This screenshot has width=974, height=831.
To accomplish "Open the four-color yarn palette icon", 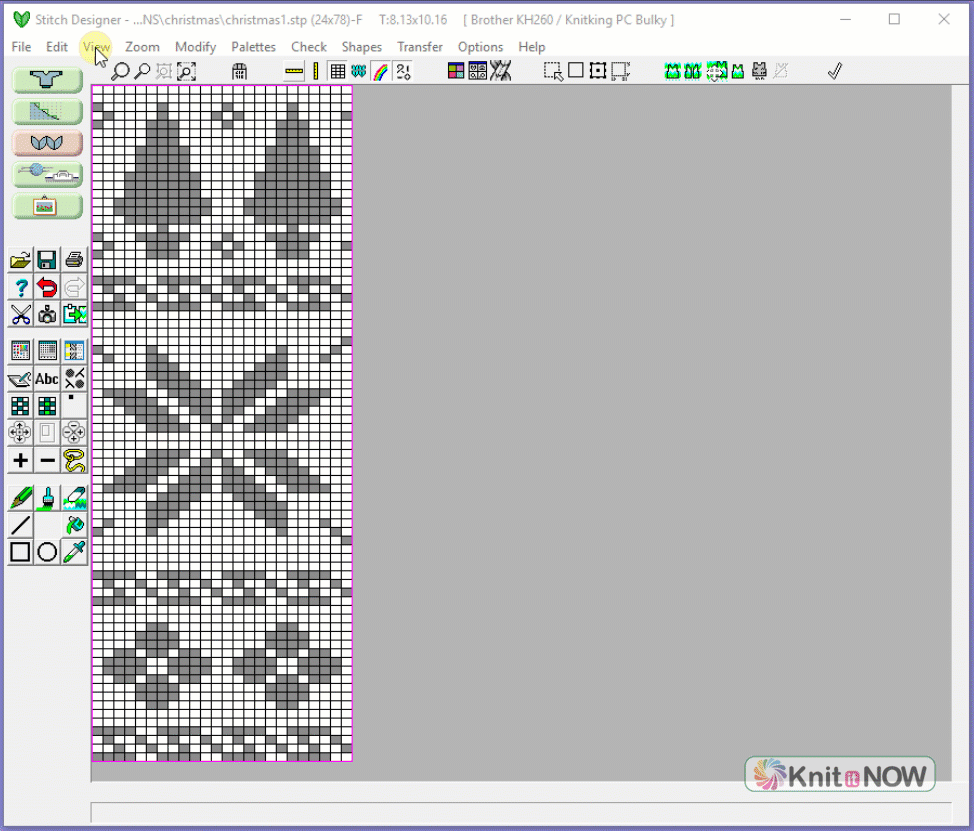I will pyautogui.click(x=456, y=71).
